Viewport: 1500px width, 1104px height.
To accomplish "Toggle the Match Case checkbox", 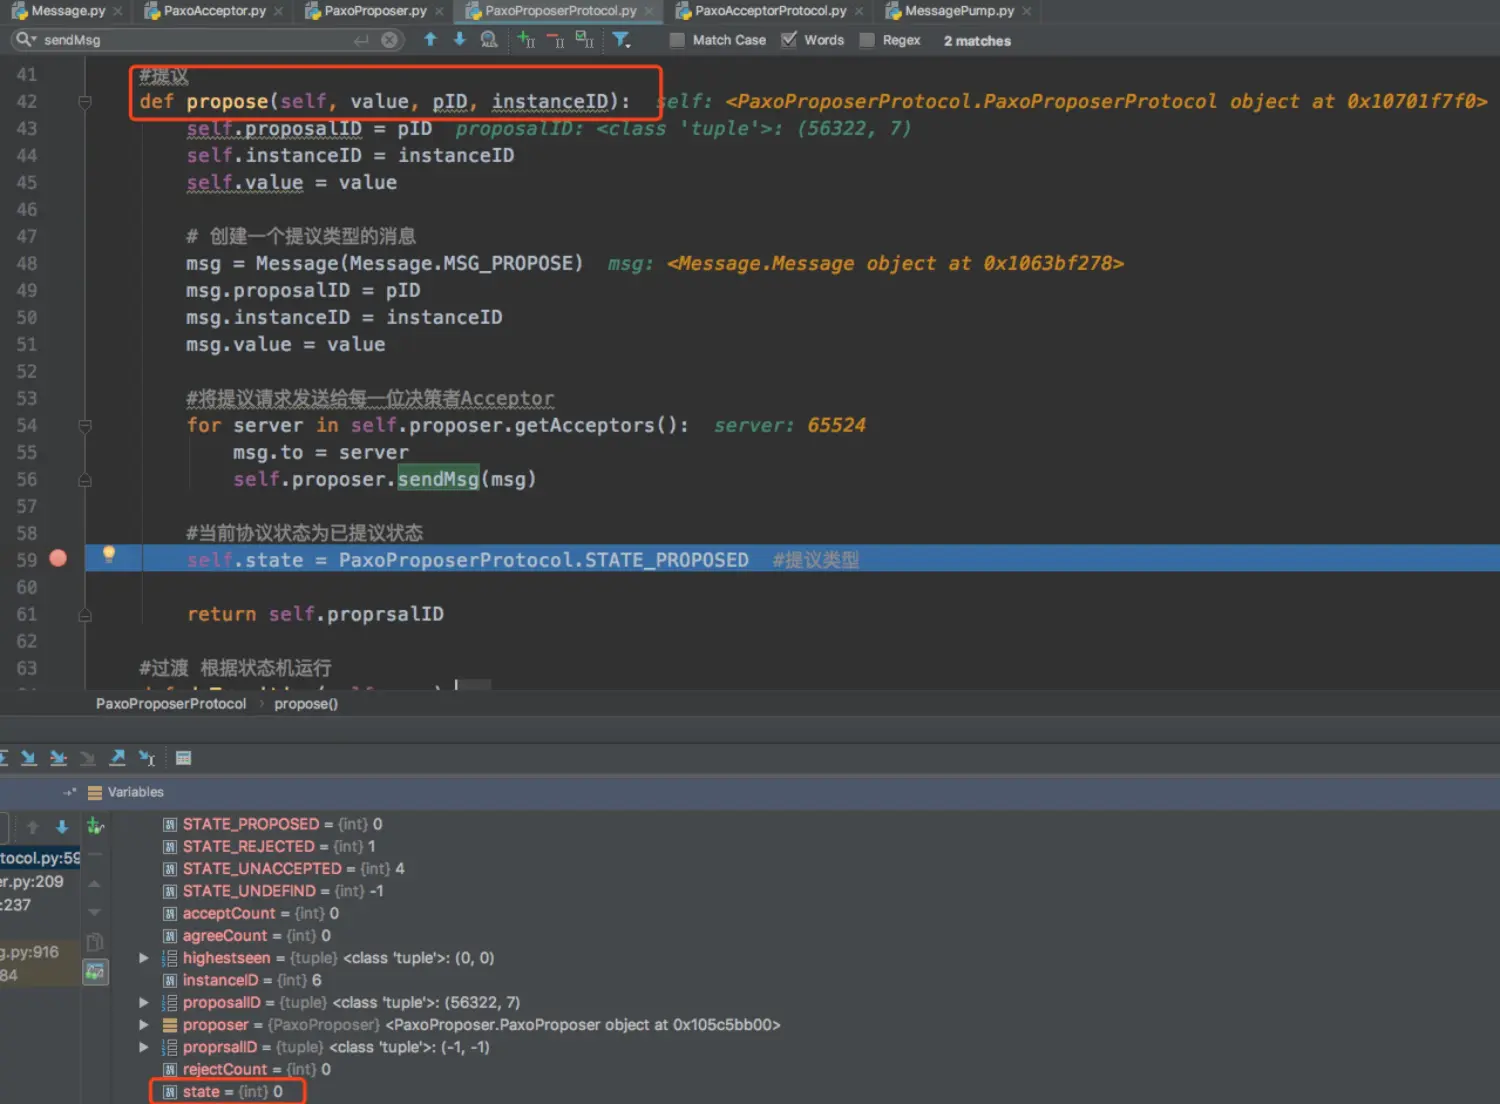I will tap(677, 40).
